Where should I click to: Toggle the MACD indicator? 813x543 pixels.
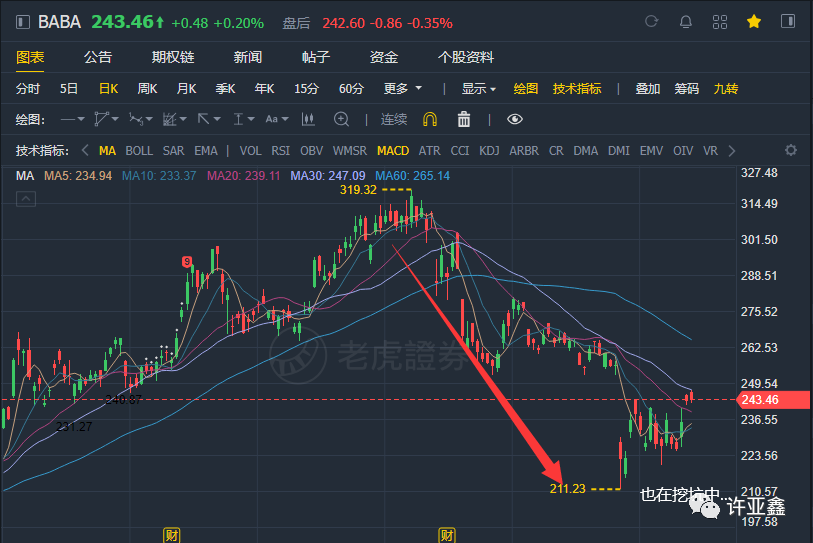(x=393, y=150)
